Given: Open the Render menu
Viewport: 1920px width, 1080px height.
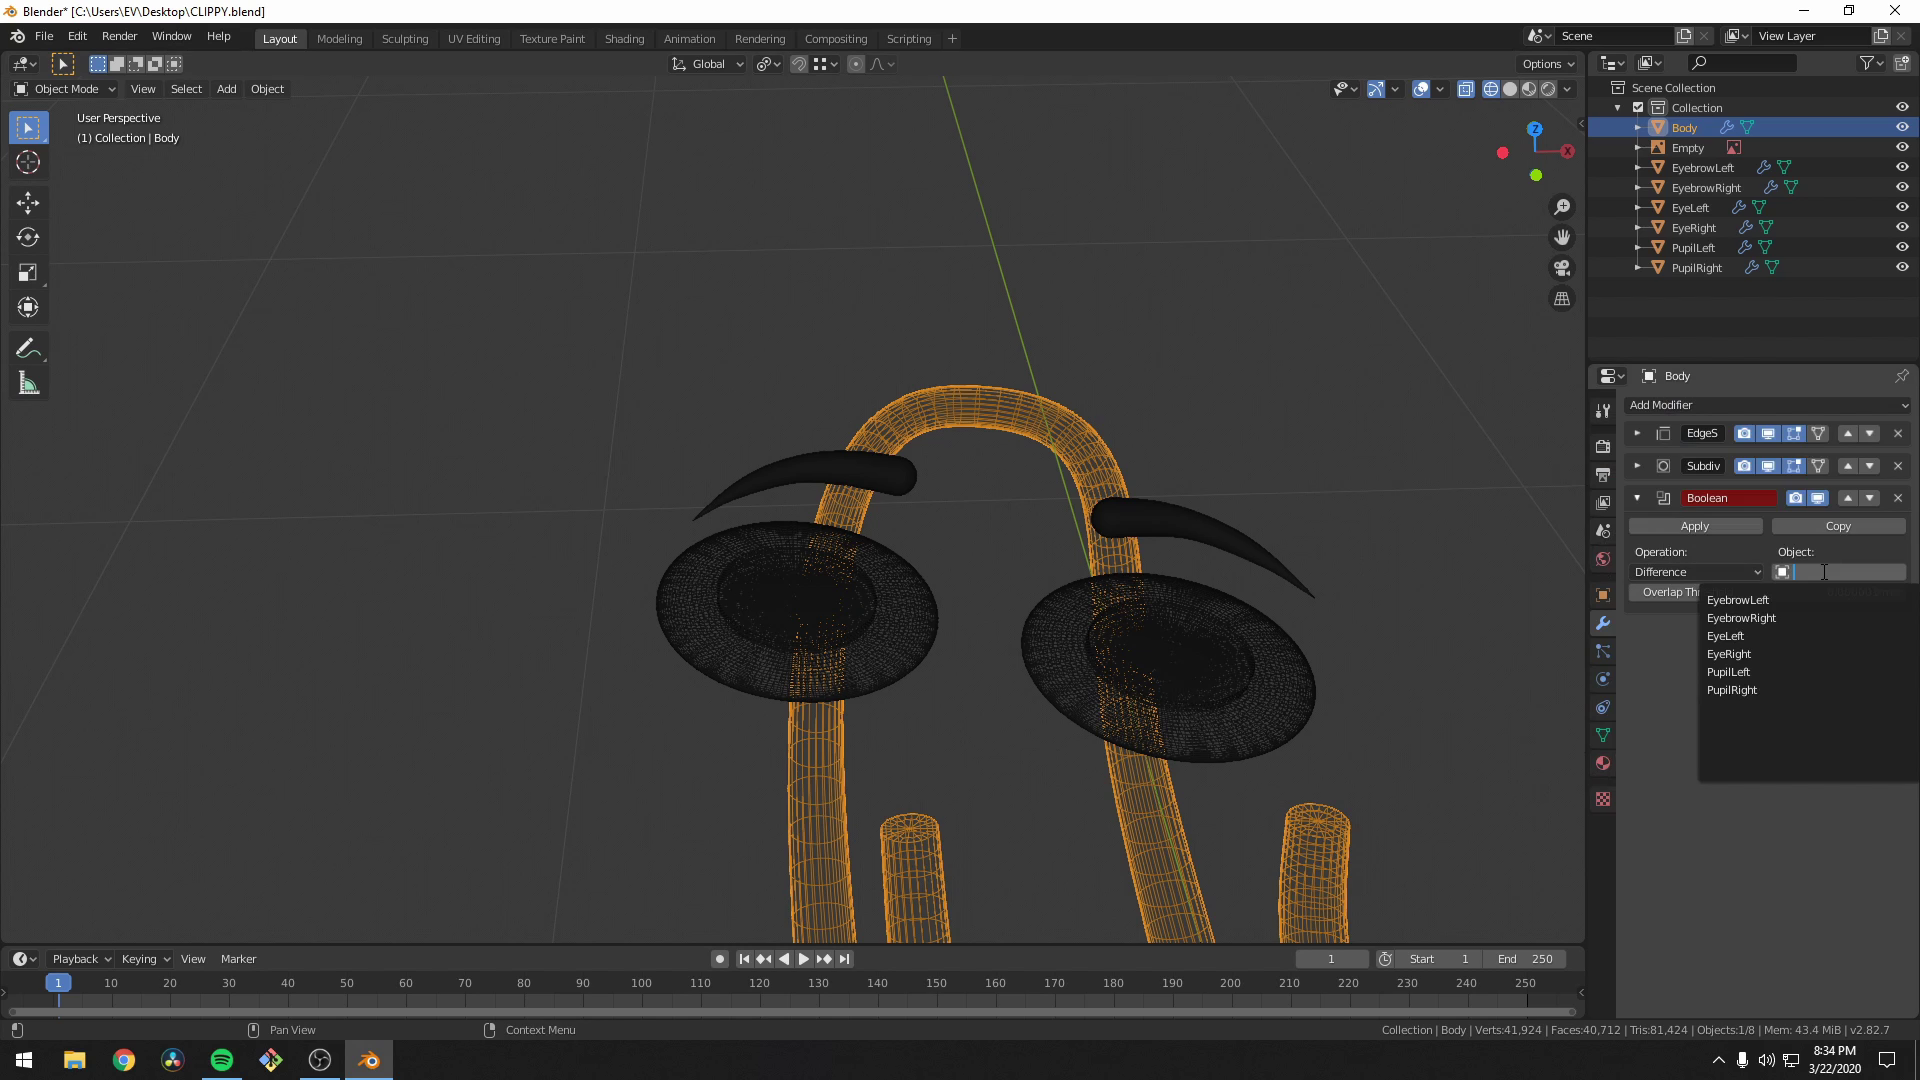Looking at the screenshot, I should [x=119, y=36].
